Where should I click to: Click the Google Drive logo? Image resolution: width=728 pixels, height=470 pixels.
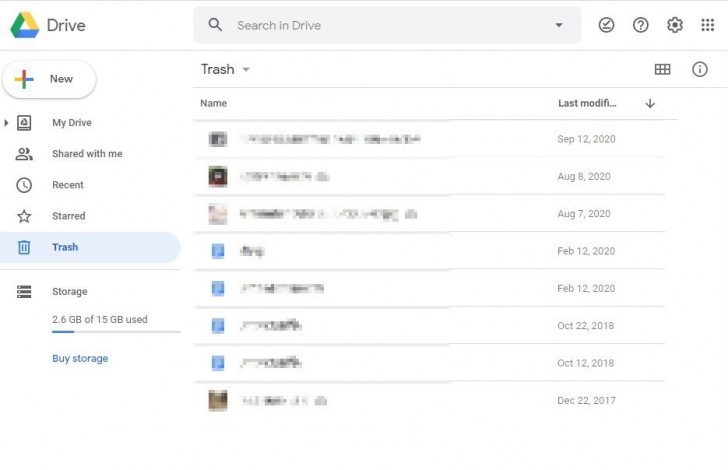(25, 25)
